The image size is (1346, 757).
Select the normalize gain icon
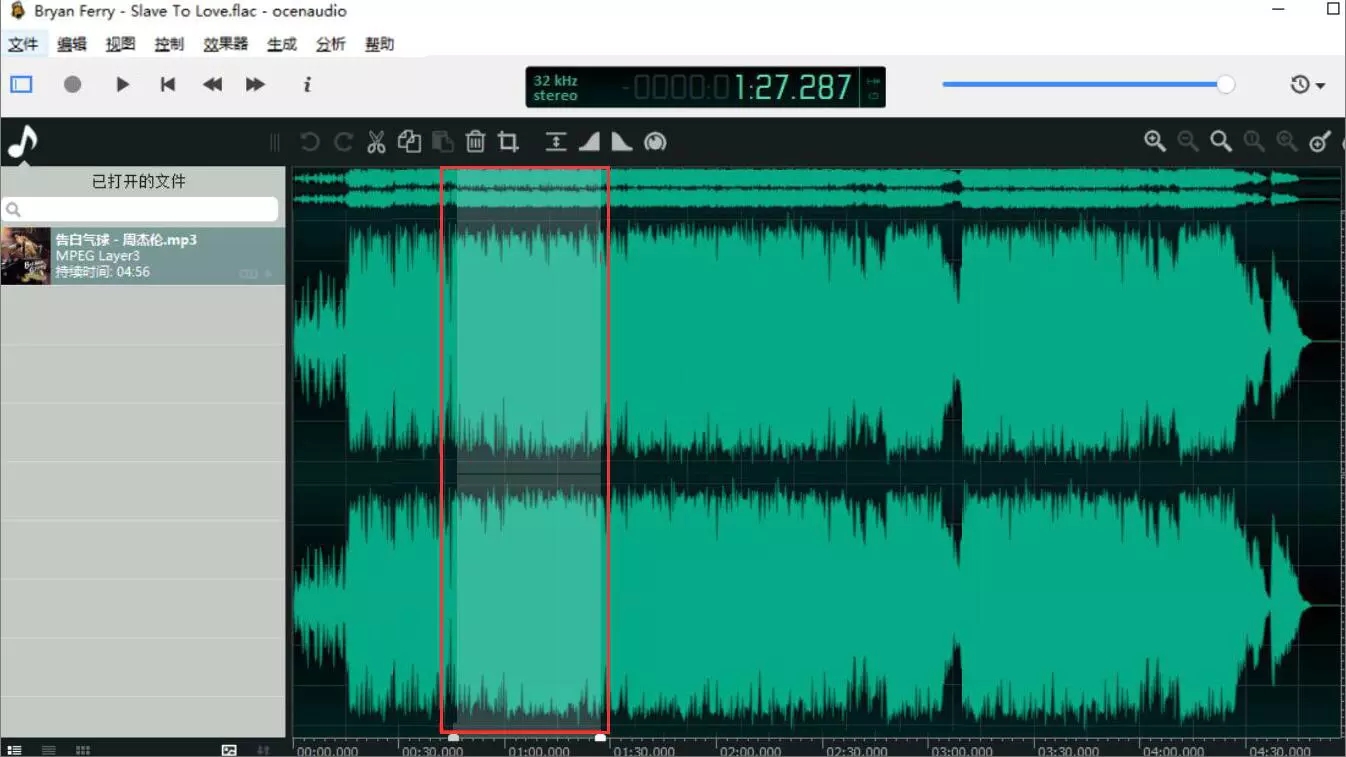pos(656,141)
